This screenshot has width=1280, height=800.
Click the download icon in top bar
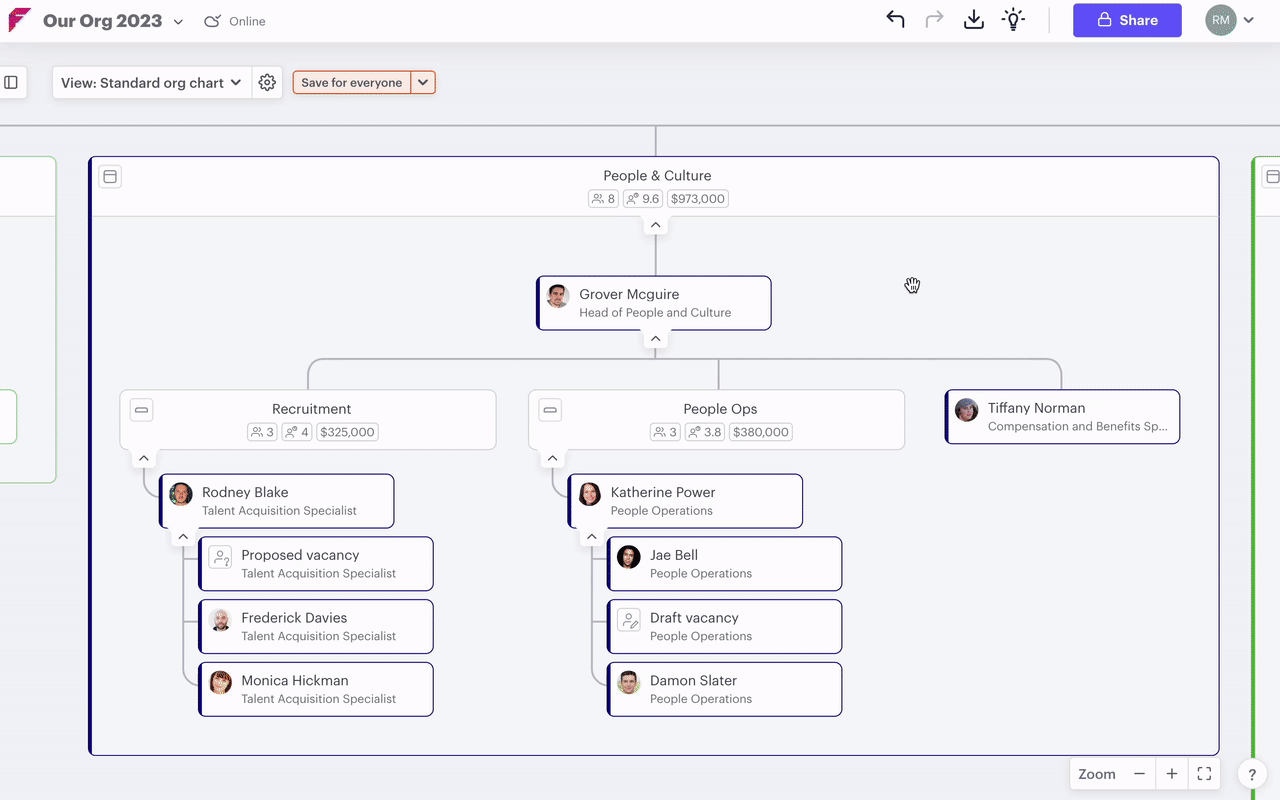pyautogui.click(x=973, y=20)
